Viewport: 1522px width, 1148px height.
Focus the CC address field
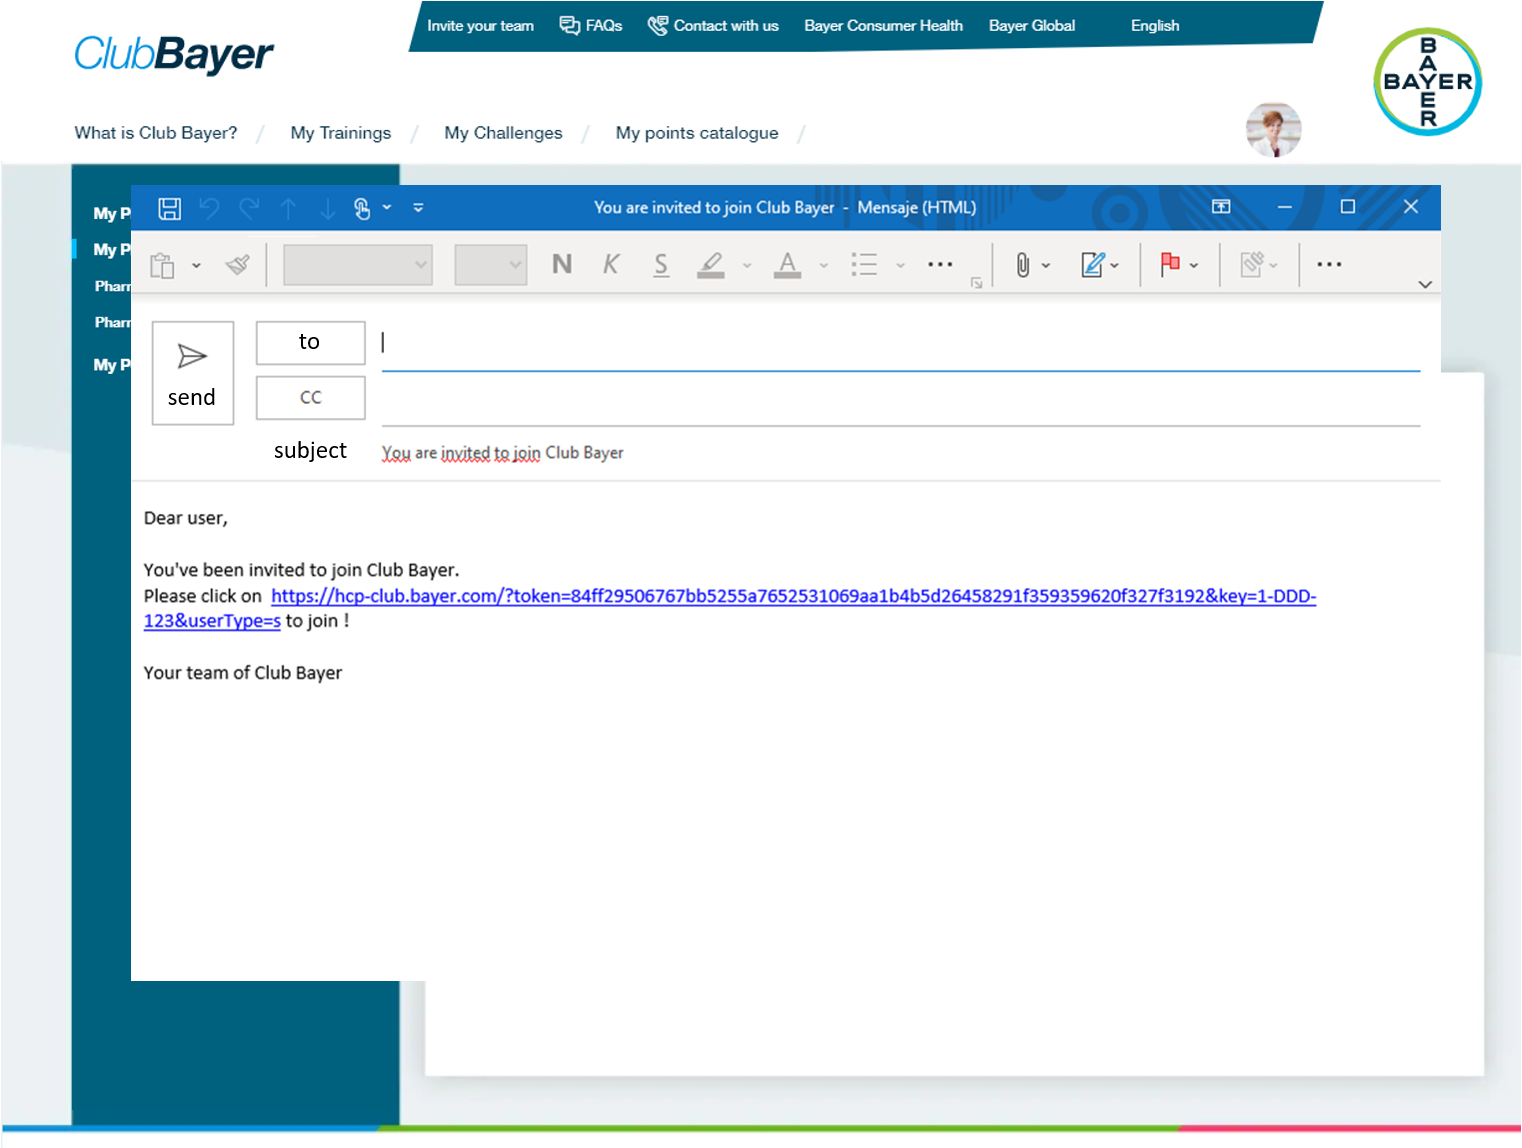coord(901,400)
